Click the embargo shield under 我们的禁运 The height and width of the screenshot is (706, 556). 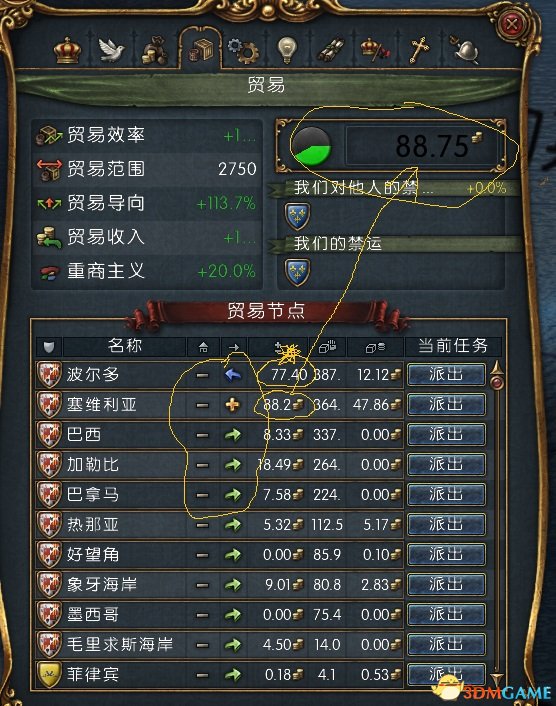[x=297, y=272]
